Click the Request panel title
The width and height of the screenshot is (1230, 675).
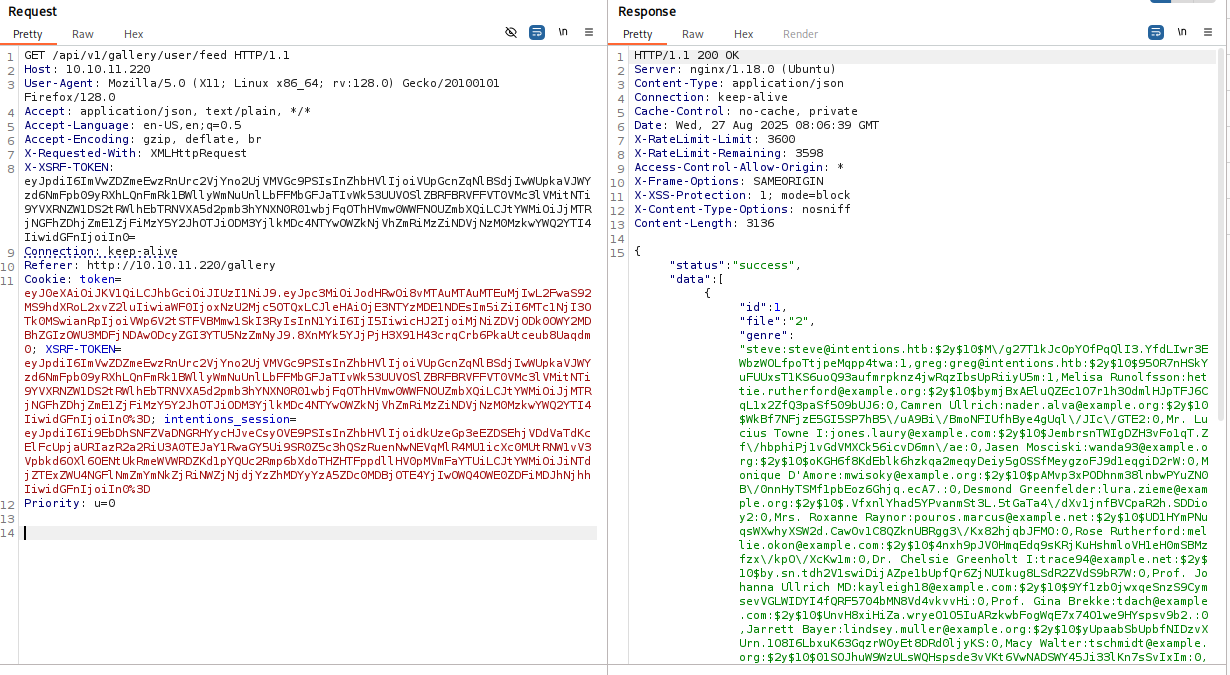coord(32,11)
